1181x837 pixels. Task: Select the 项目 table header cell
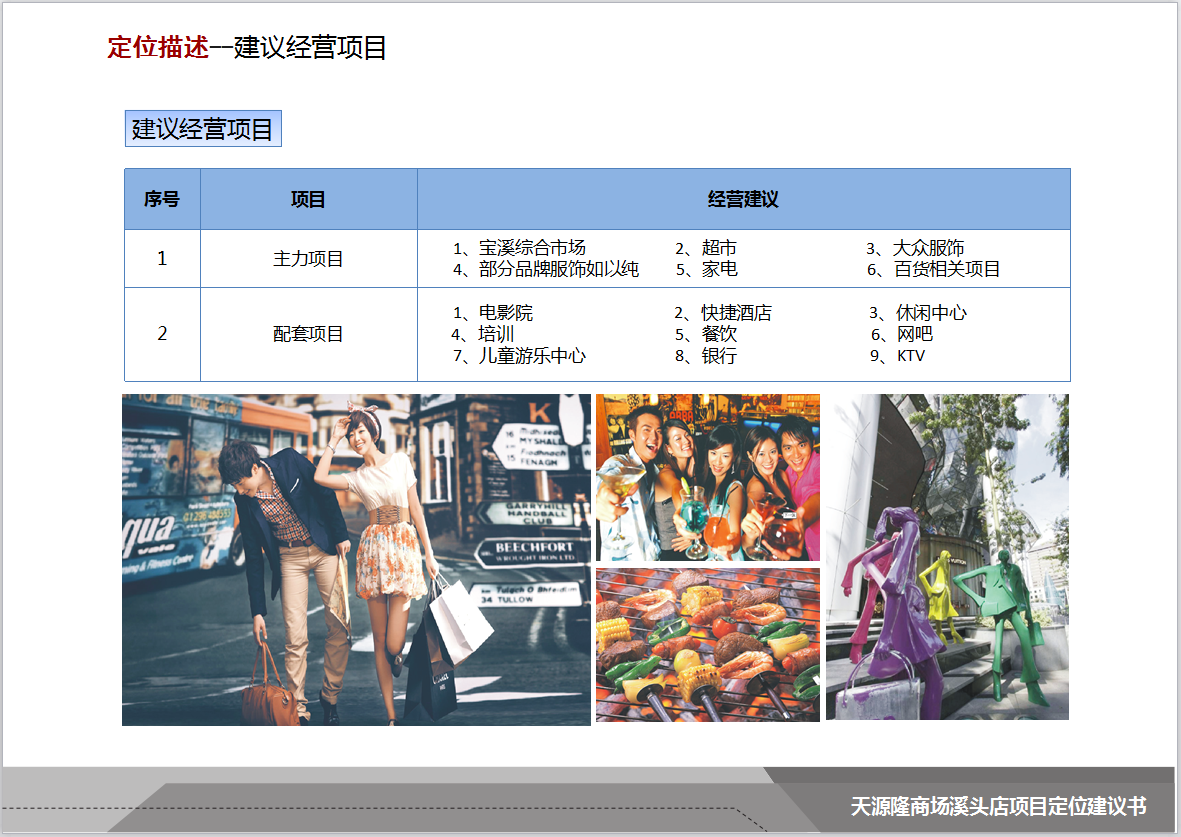tap(308, 199)
